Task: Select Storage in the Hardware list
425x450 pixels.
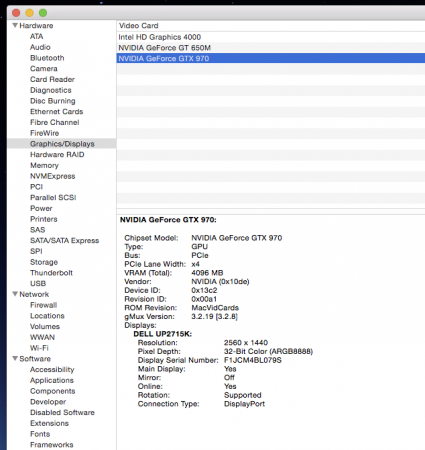Action: click(44, 262)
